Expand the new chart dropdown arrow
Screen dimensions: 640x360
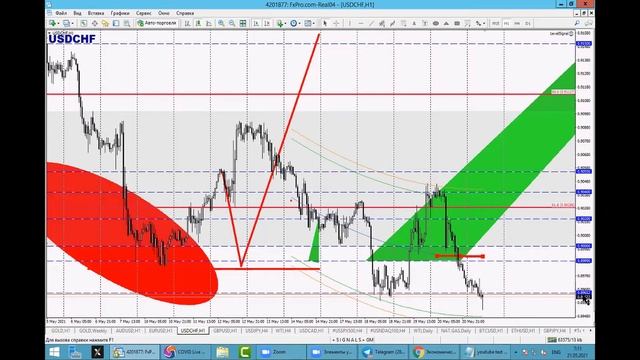pyautogui.click(x=58, y=24)
